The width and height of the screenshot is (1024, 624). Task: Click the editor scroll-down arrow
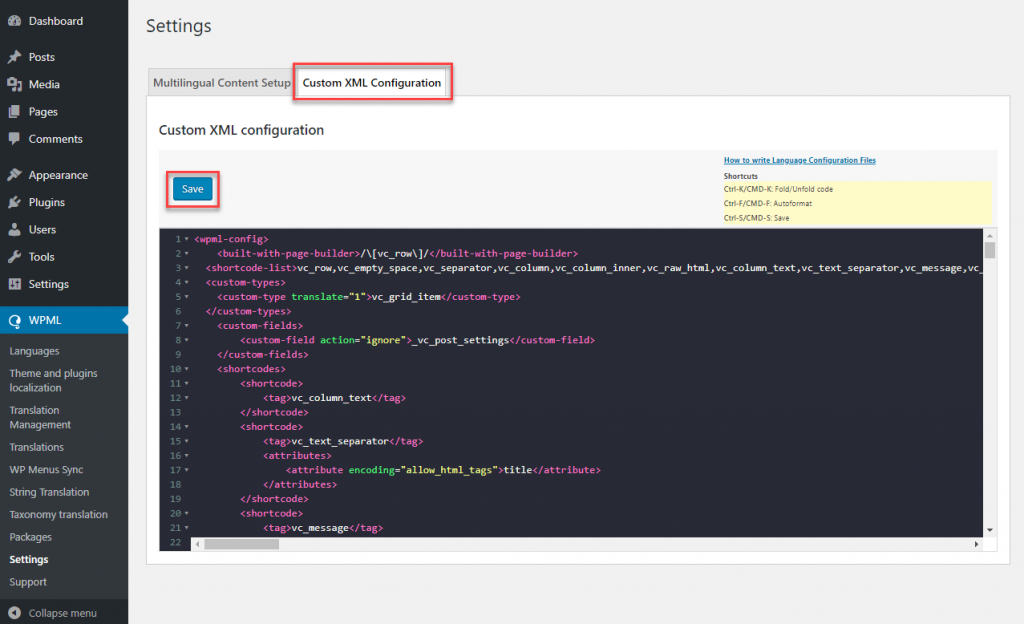pyautogui.click(x=990, y=530)
